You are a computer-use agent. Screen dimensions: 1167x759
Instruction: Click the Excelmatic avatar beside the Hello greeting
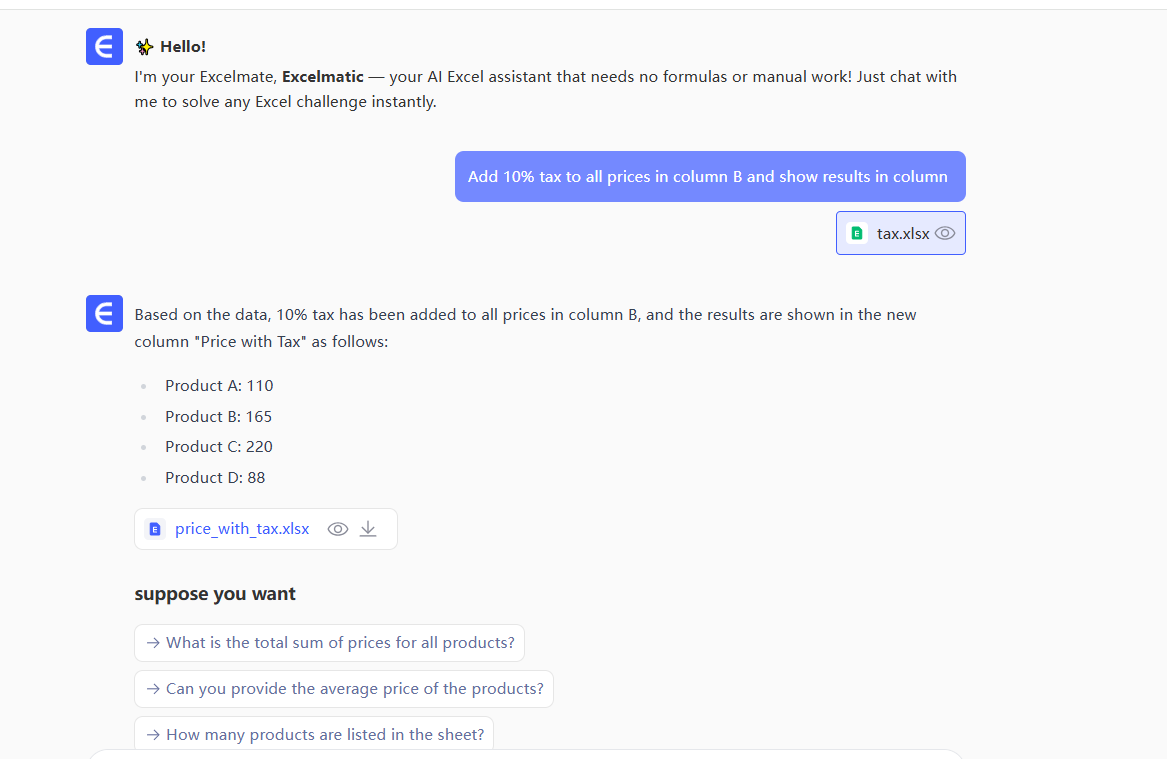(x=104, y=47)
